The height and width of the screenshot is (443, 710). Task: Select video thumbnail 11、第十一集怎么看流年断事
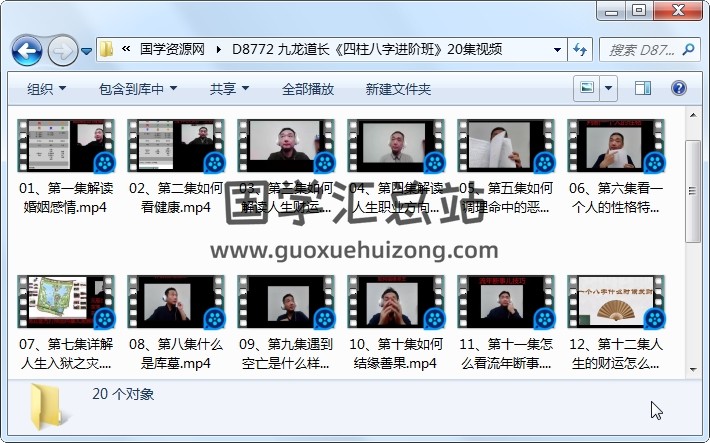tap(506, 302)
